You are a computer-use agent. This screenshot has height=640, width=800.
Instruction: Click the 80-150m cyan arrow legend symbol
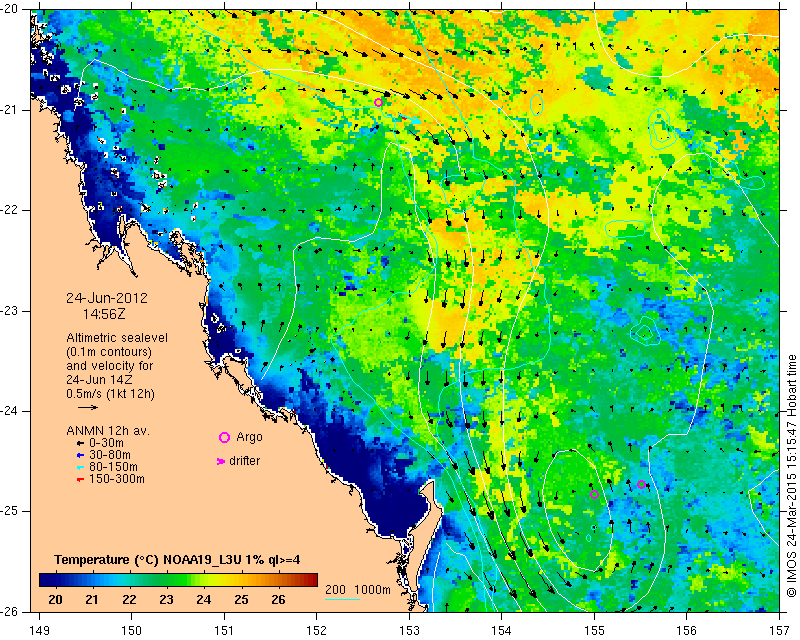[x=80, y=467]
